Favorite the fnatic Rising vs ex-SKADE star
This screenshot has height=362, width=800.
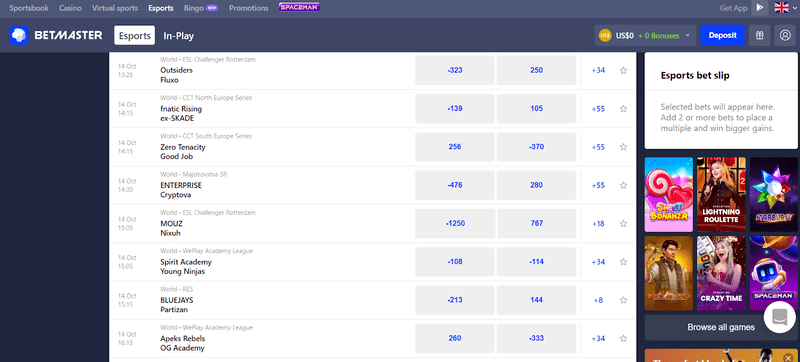pos(623,109)
